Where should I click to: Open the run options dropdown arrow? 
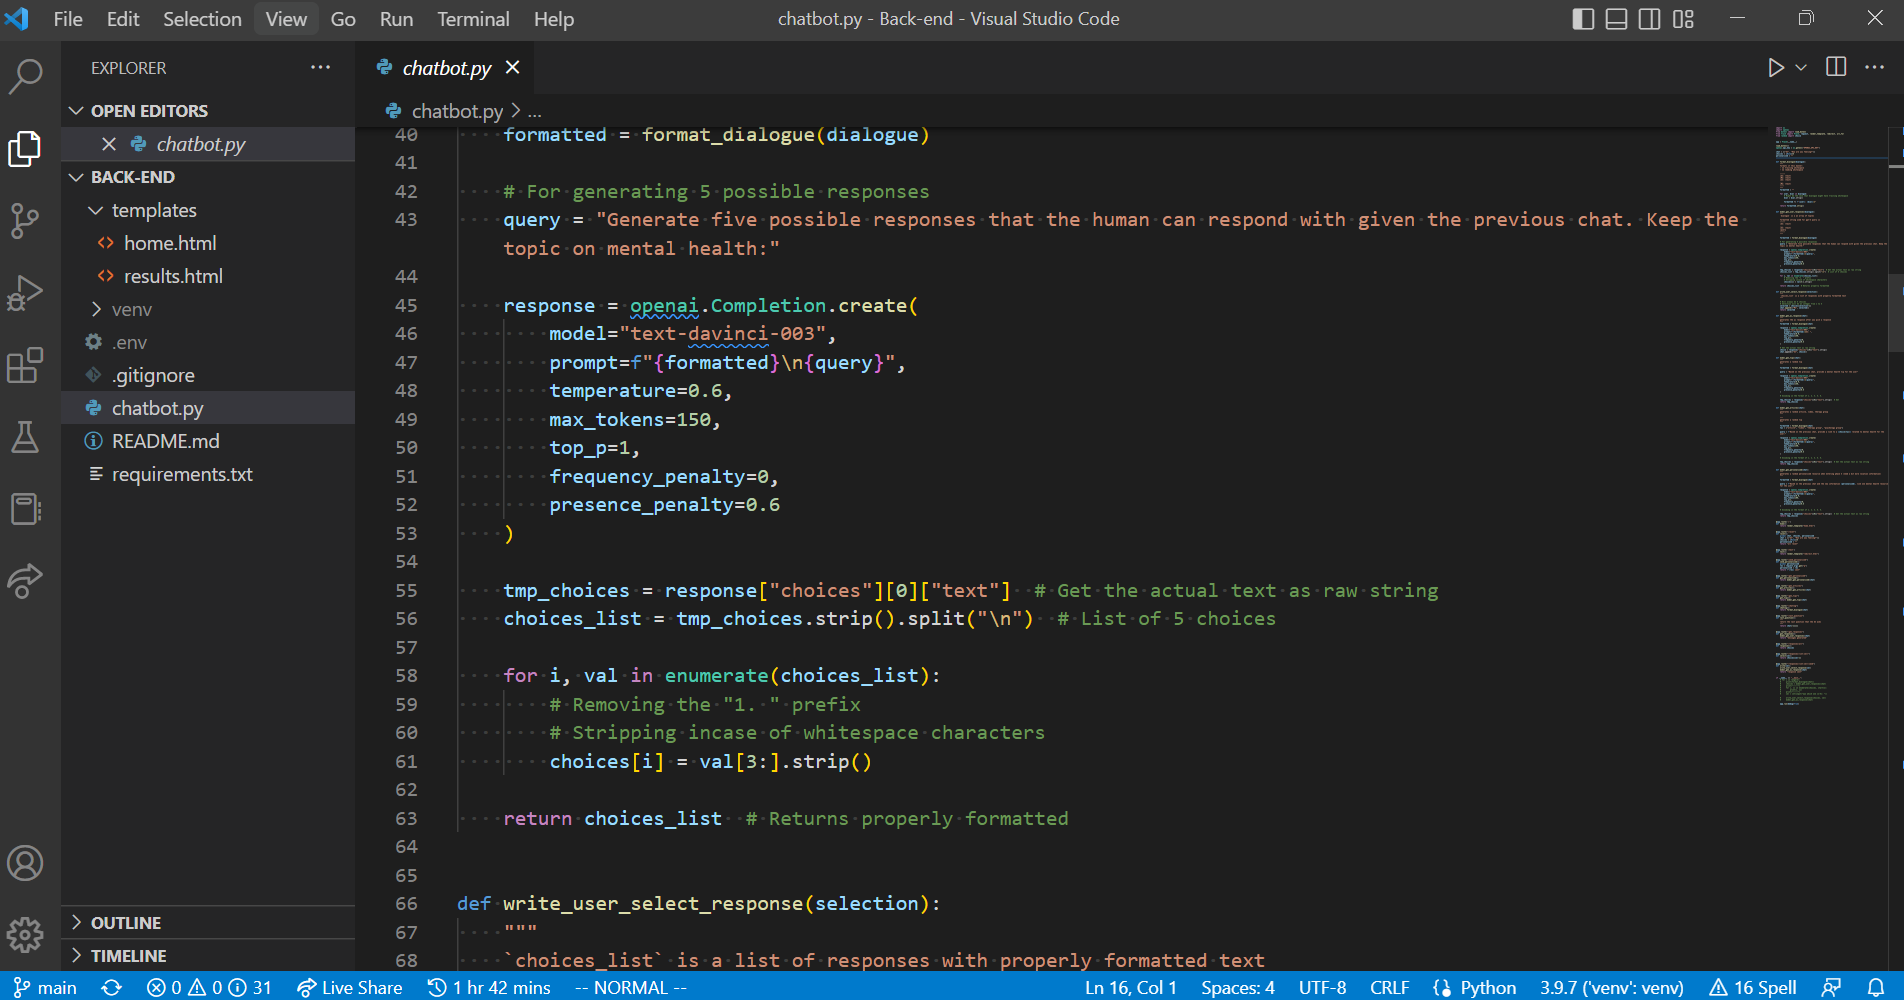[x=1801, y=67]
